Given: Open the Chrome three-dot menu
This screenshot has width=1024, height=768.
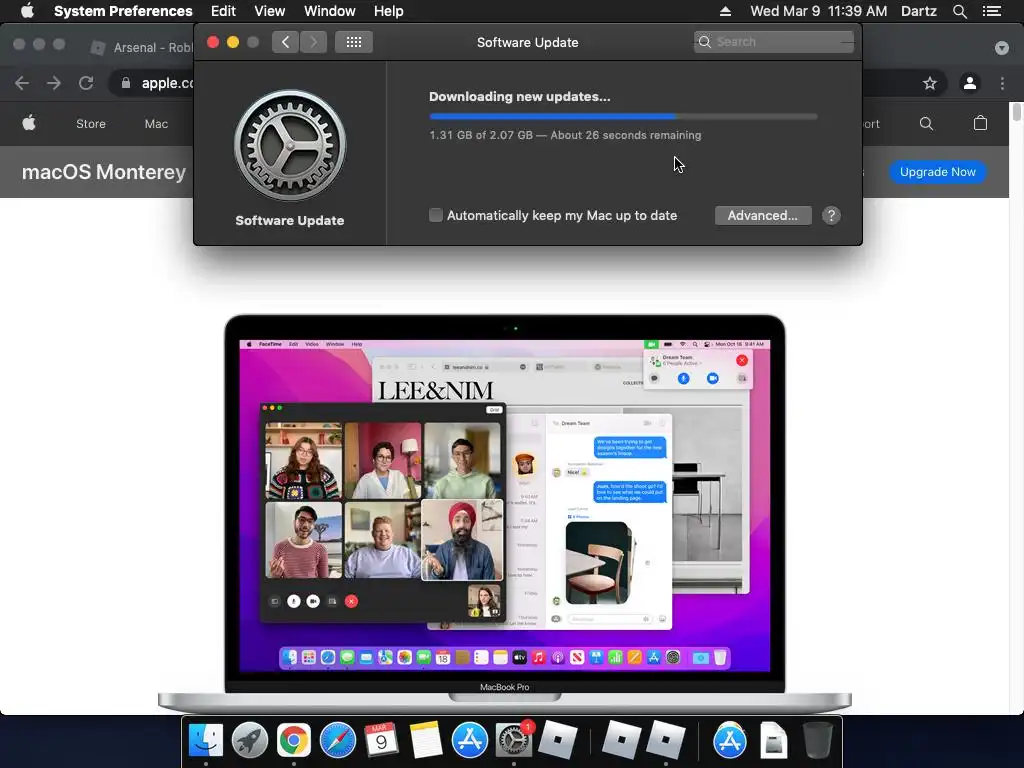Looking at the screenshot, I should click(x=1002, y=83).
